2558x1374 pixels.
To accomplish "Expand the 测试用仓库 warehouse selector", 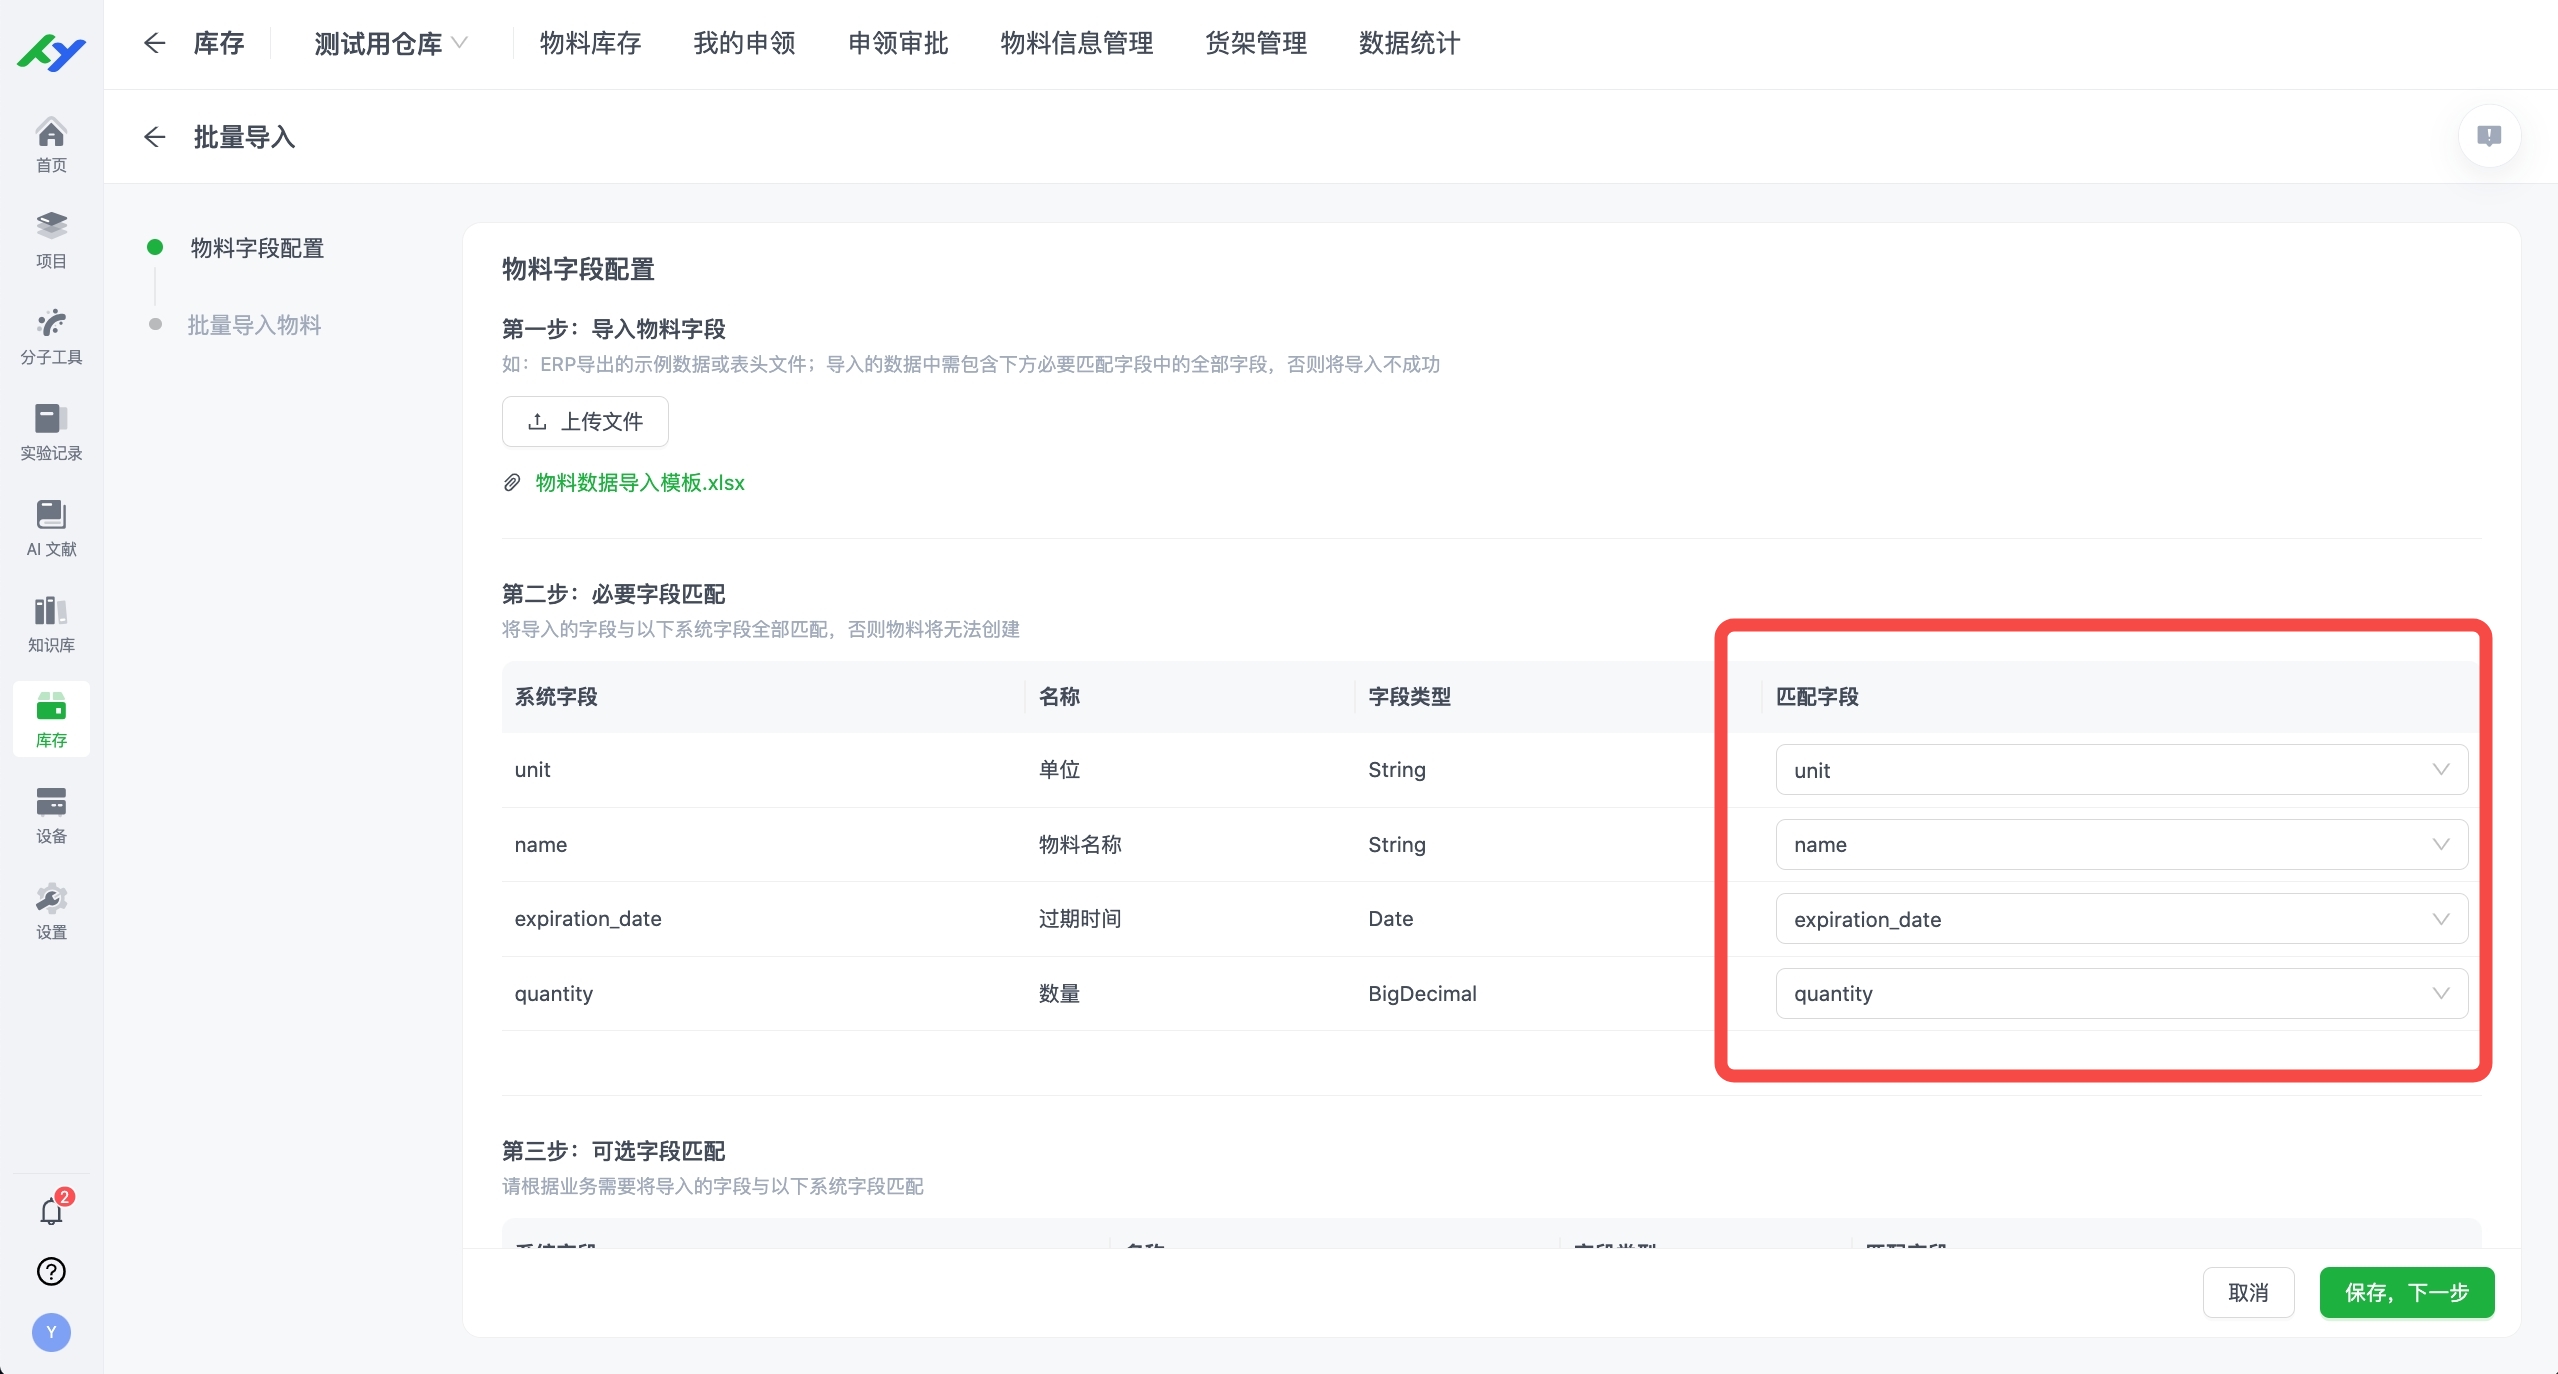I will (x=389, y=43).
